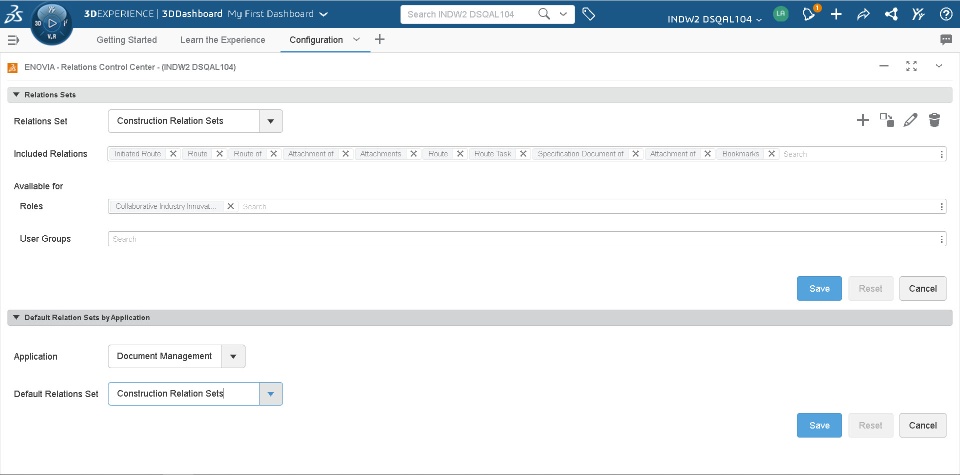The height and width of the screenshot is (475, 960).
Task: Open the Application dropdown arrow
Action: (x=233, y=356)
